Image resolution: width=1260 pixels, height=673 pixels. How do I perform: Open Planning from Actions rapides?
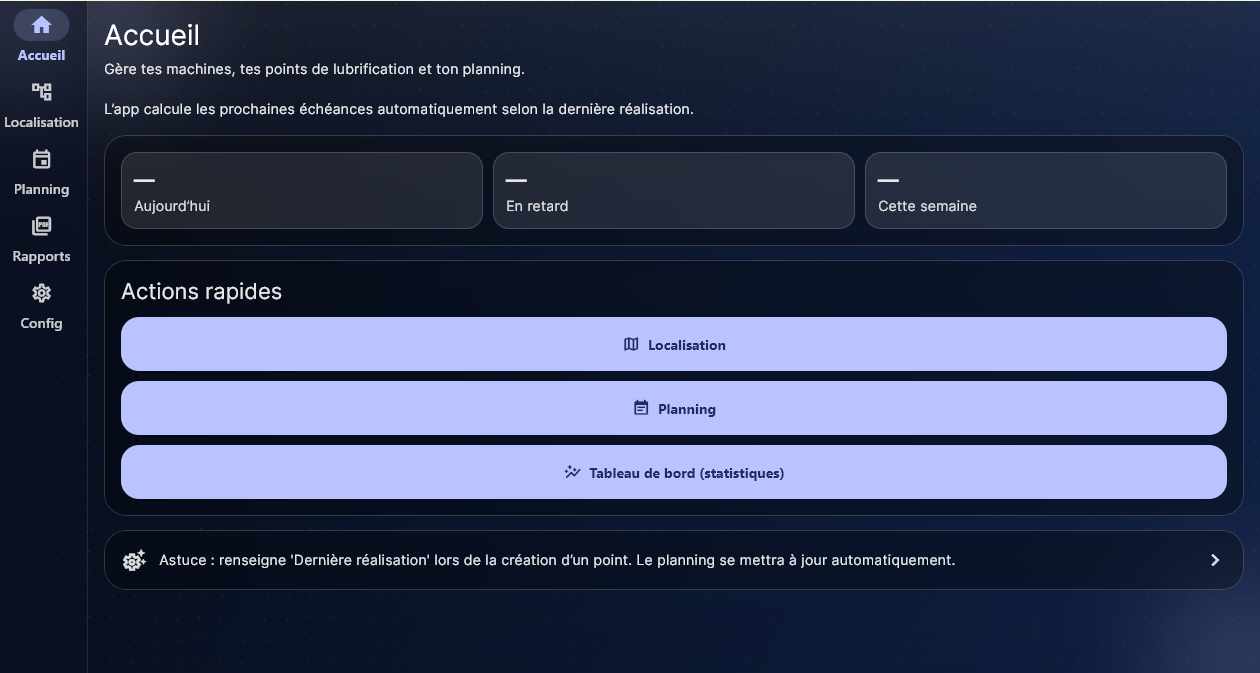674,408
